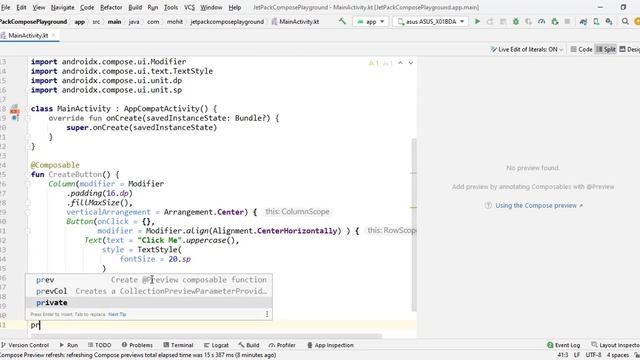640x360 pixels.
Task: Open the App Inspection tool window
Action: [x=330, y=345]
